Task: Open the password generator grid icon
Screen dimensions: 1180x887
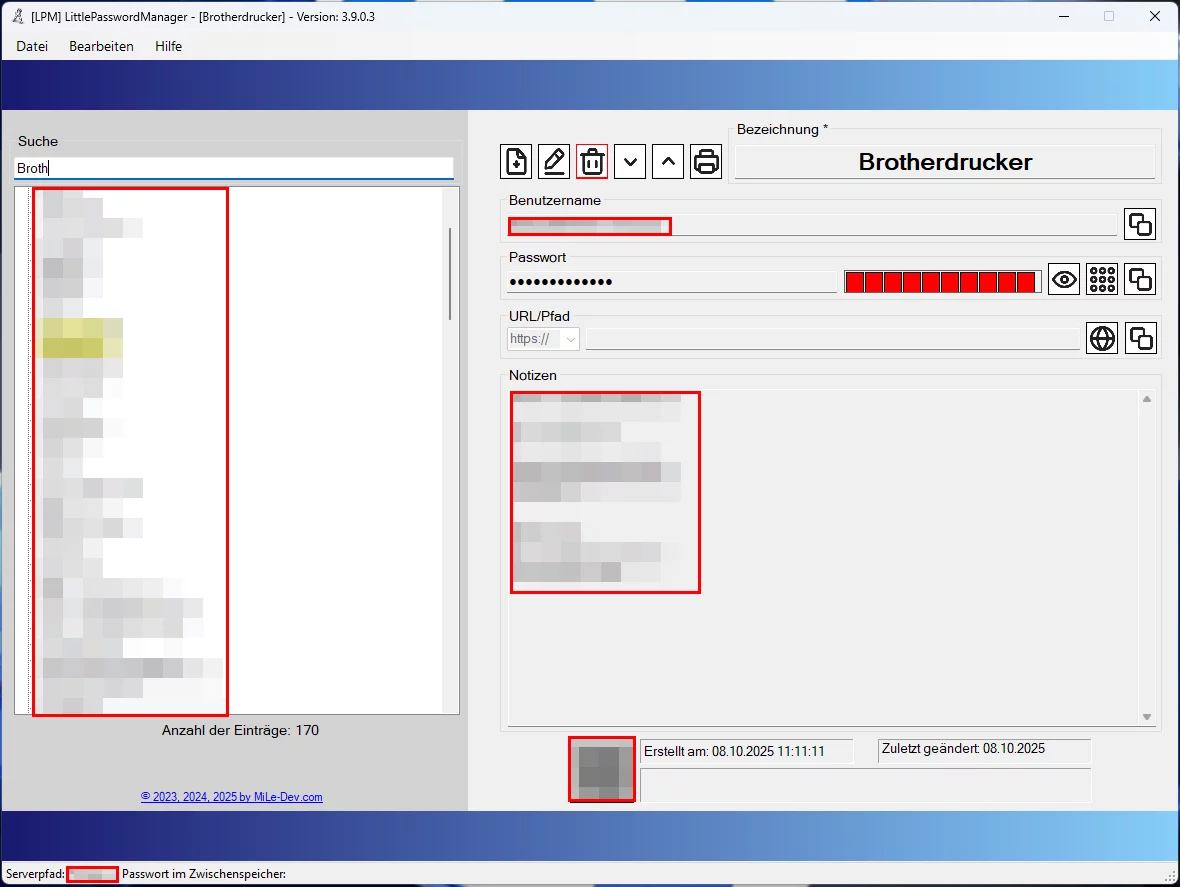Action: coord(1102,280)
